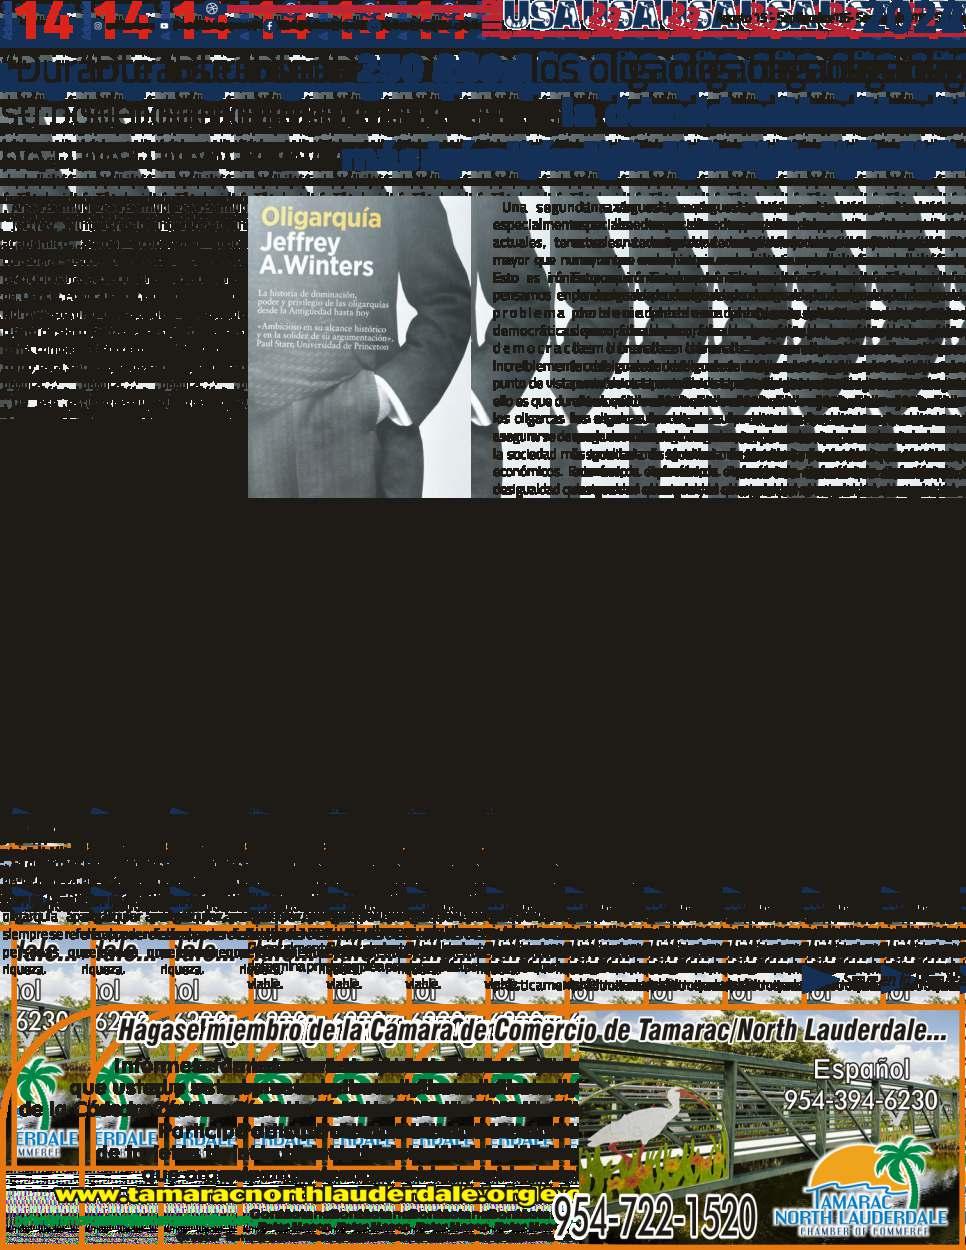The width and height of the screenshot is (966, 1250).
Task: Click the Español 954-394-6230 phone number
Action: pos(861,1085)
